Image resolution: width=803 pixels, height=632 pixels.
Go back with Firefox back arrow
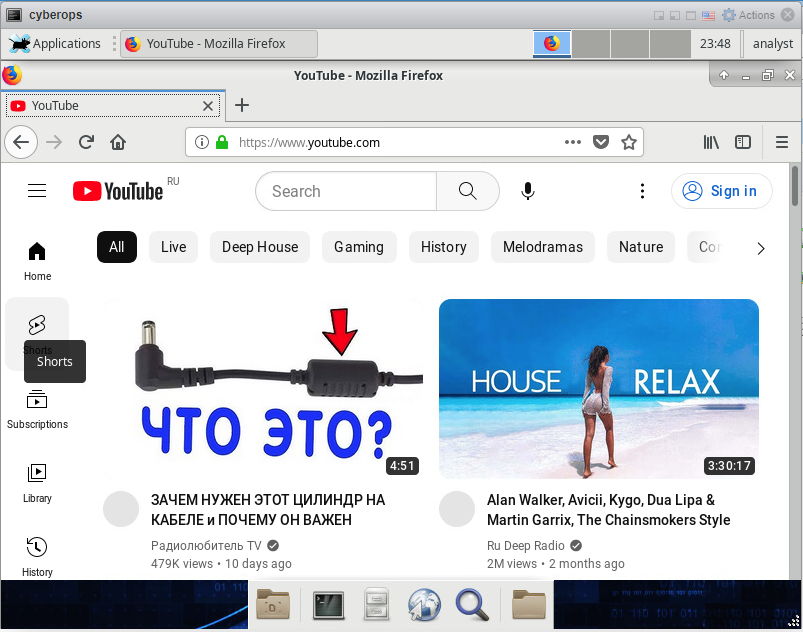[x=21, y=142]
